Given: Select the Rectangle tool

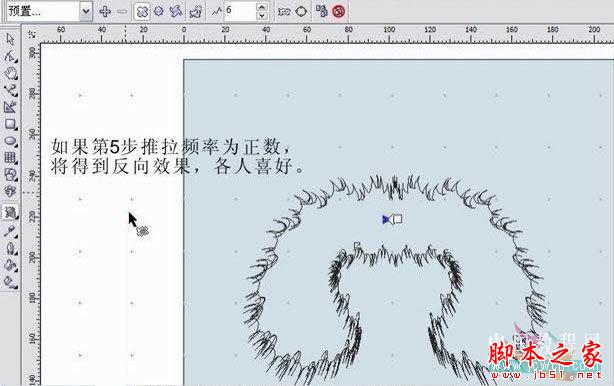Looking at the screenshot, I should click(10, 124).
